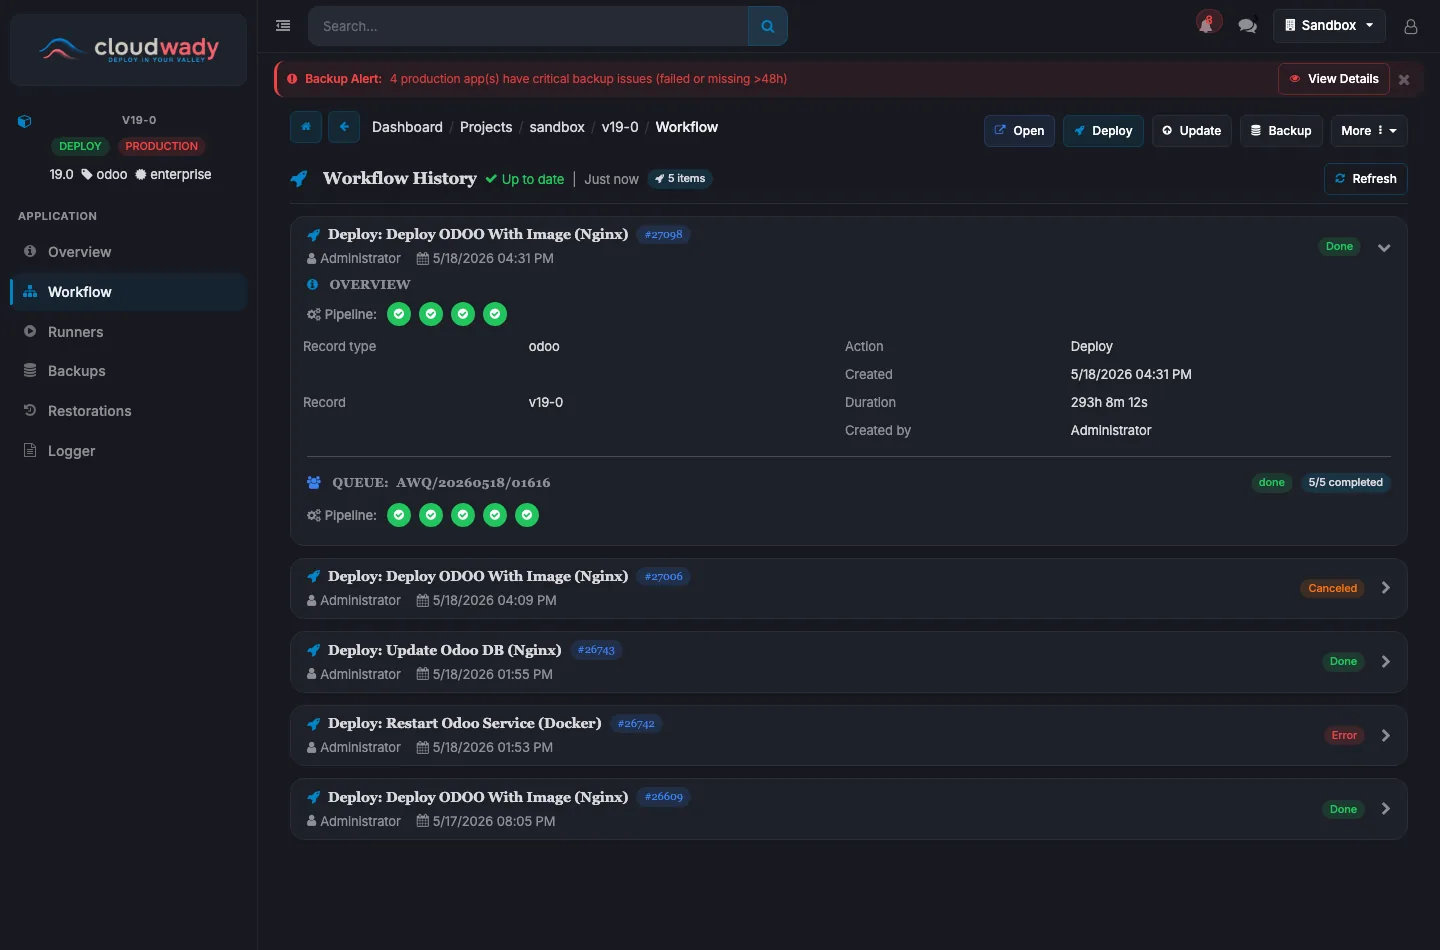Viewport: 1440px width, 950px height.
Task: Open the More actions dropdown
Action: pos(1368,131)
